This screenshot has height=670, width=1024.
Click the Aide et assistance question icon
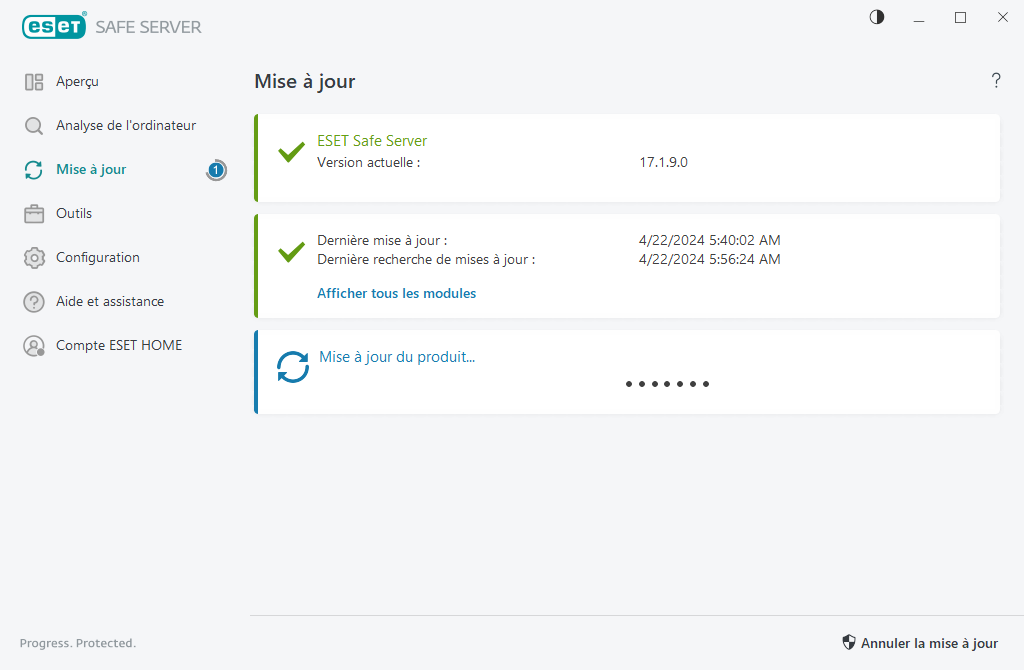pos(34,302)
